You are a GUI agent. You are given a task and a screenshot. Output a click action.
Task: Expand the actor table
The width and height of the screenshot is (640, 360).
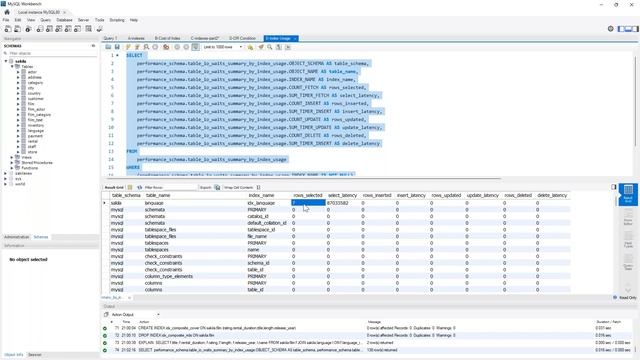(x=18, y=72)
